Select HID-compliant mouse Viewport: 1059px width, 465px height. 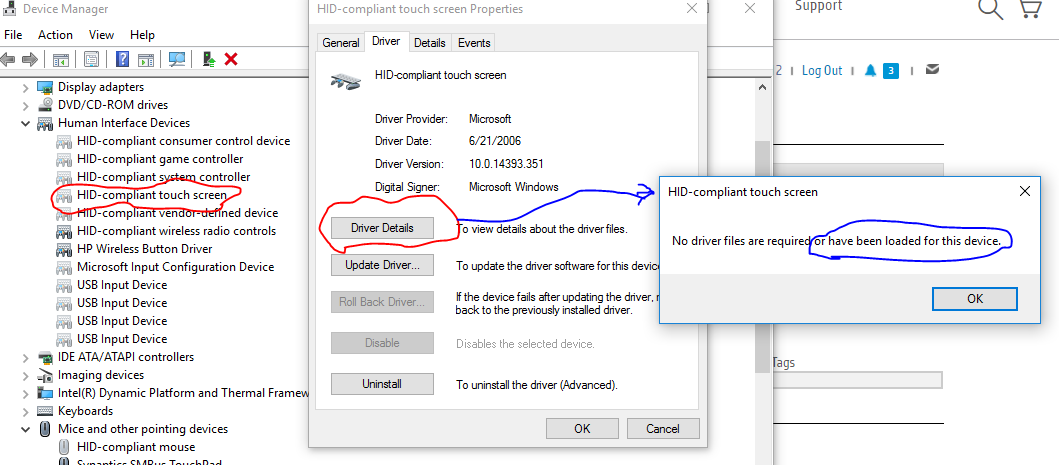[x=136, y=447]
